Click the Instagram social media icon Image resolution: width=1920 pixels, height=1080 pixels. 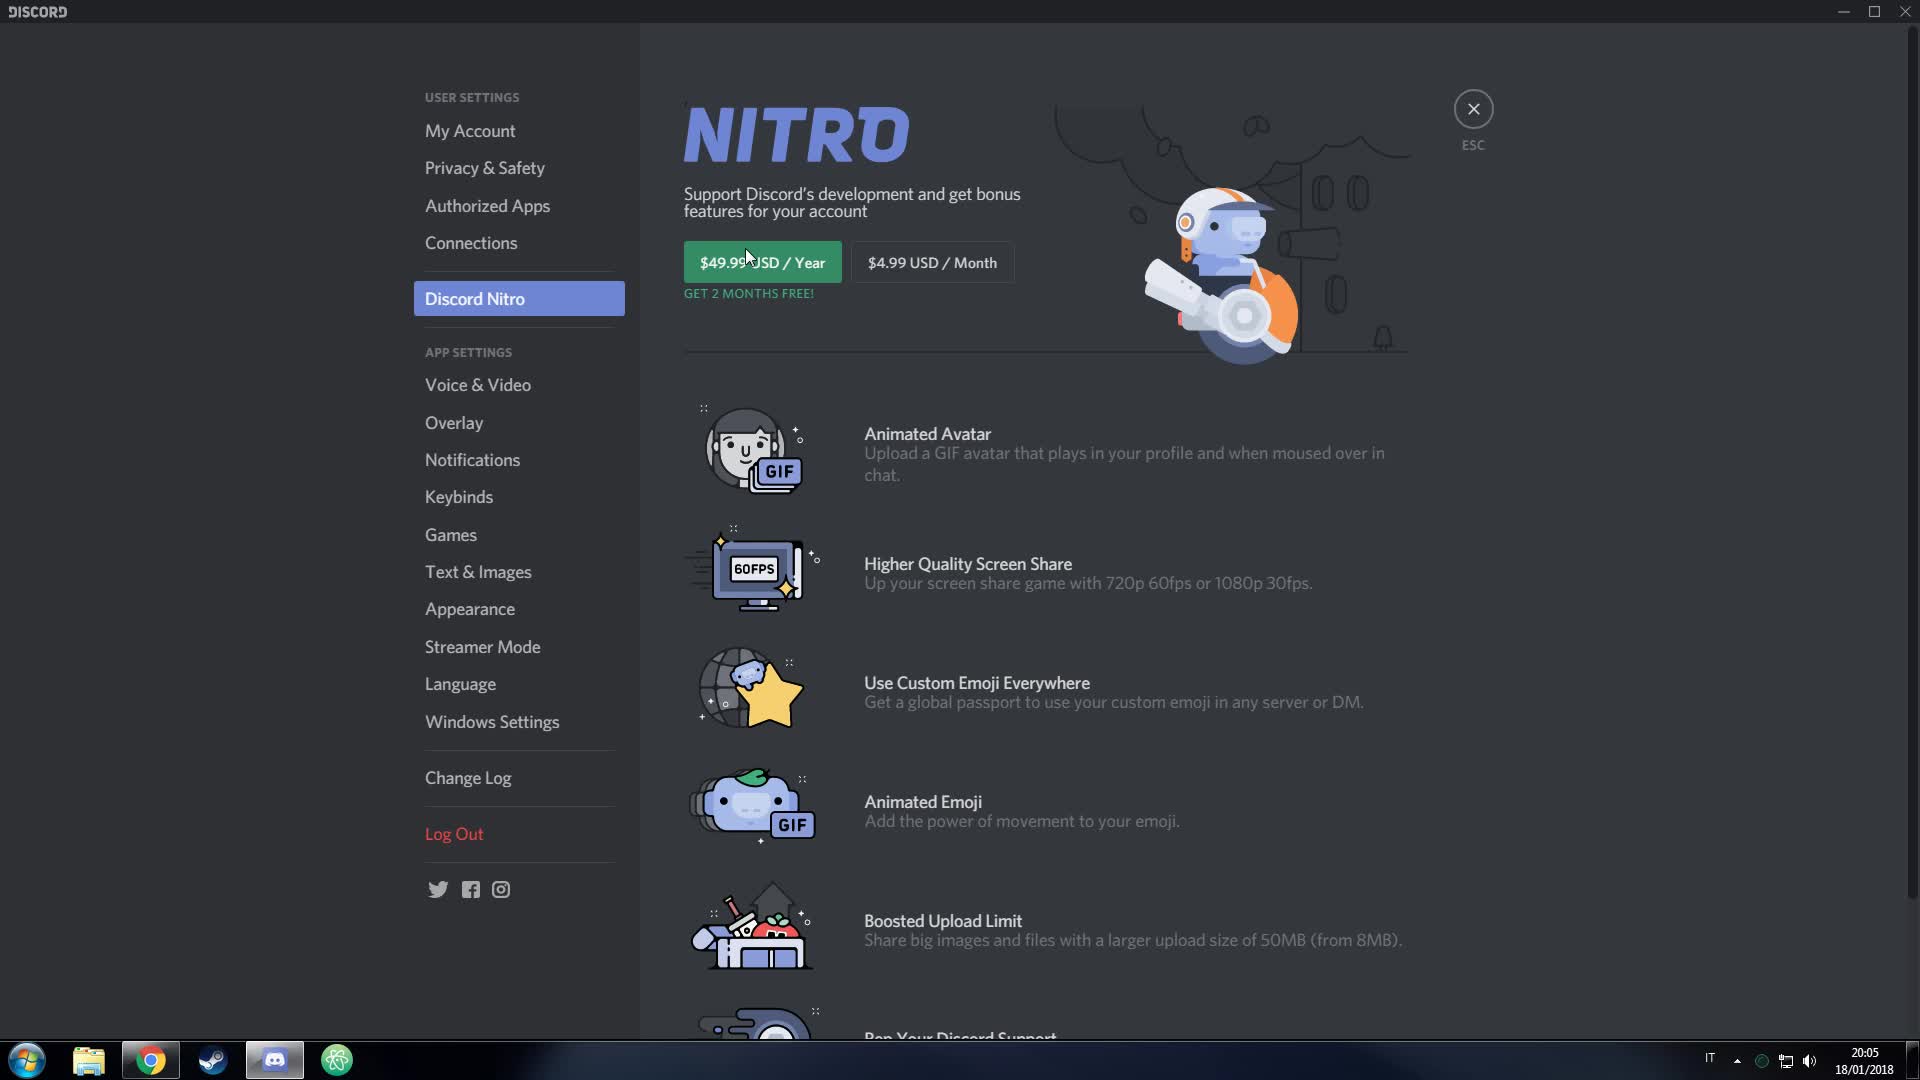click(501, 889)
